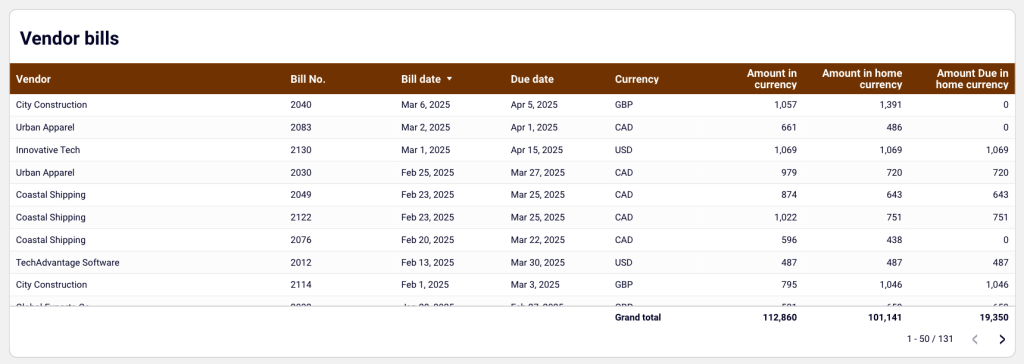Click bill number 2049

(301, 195)
